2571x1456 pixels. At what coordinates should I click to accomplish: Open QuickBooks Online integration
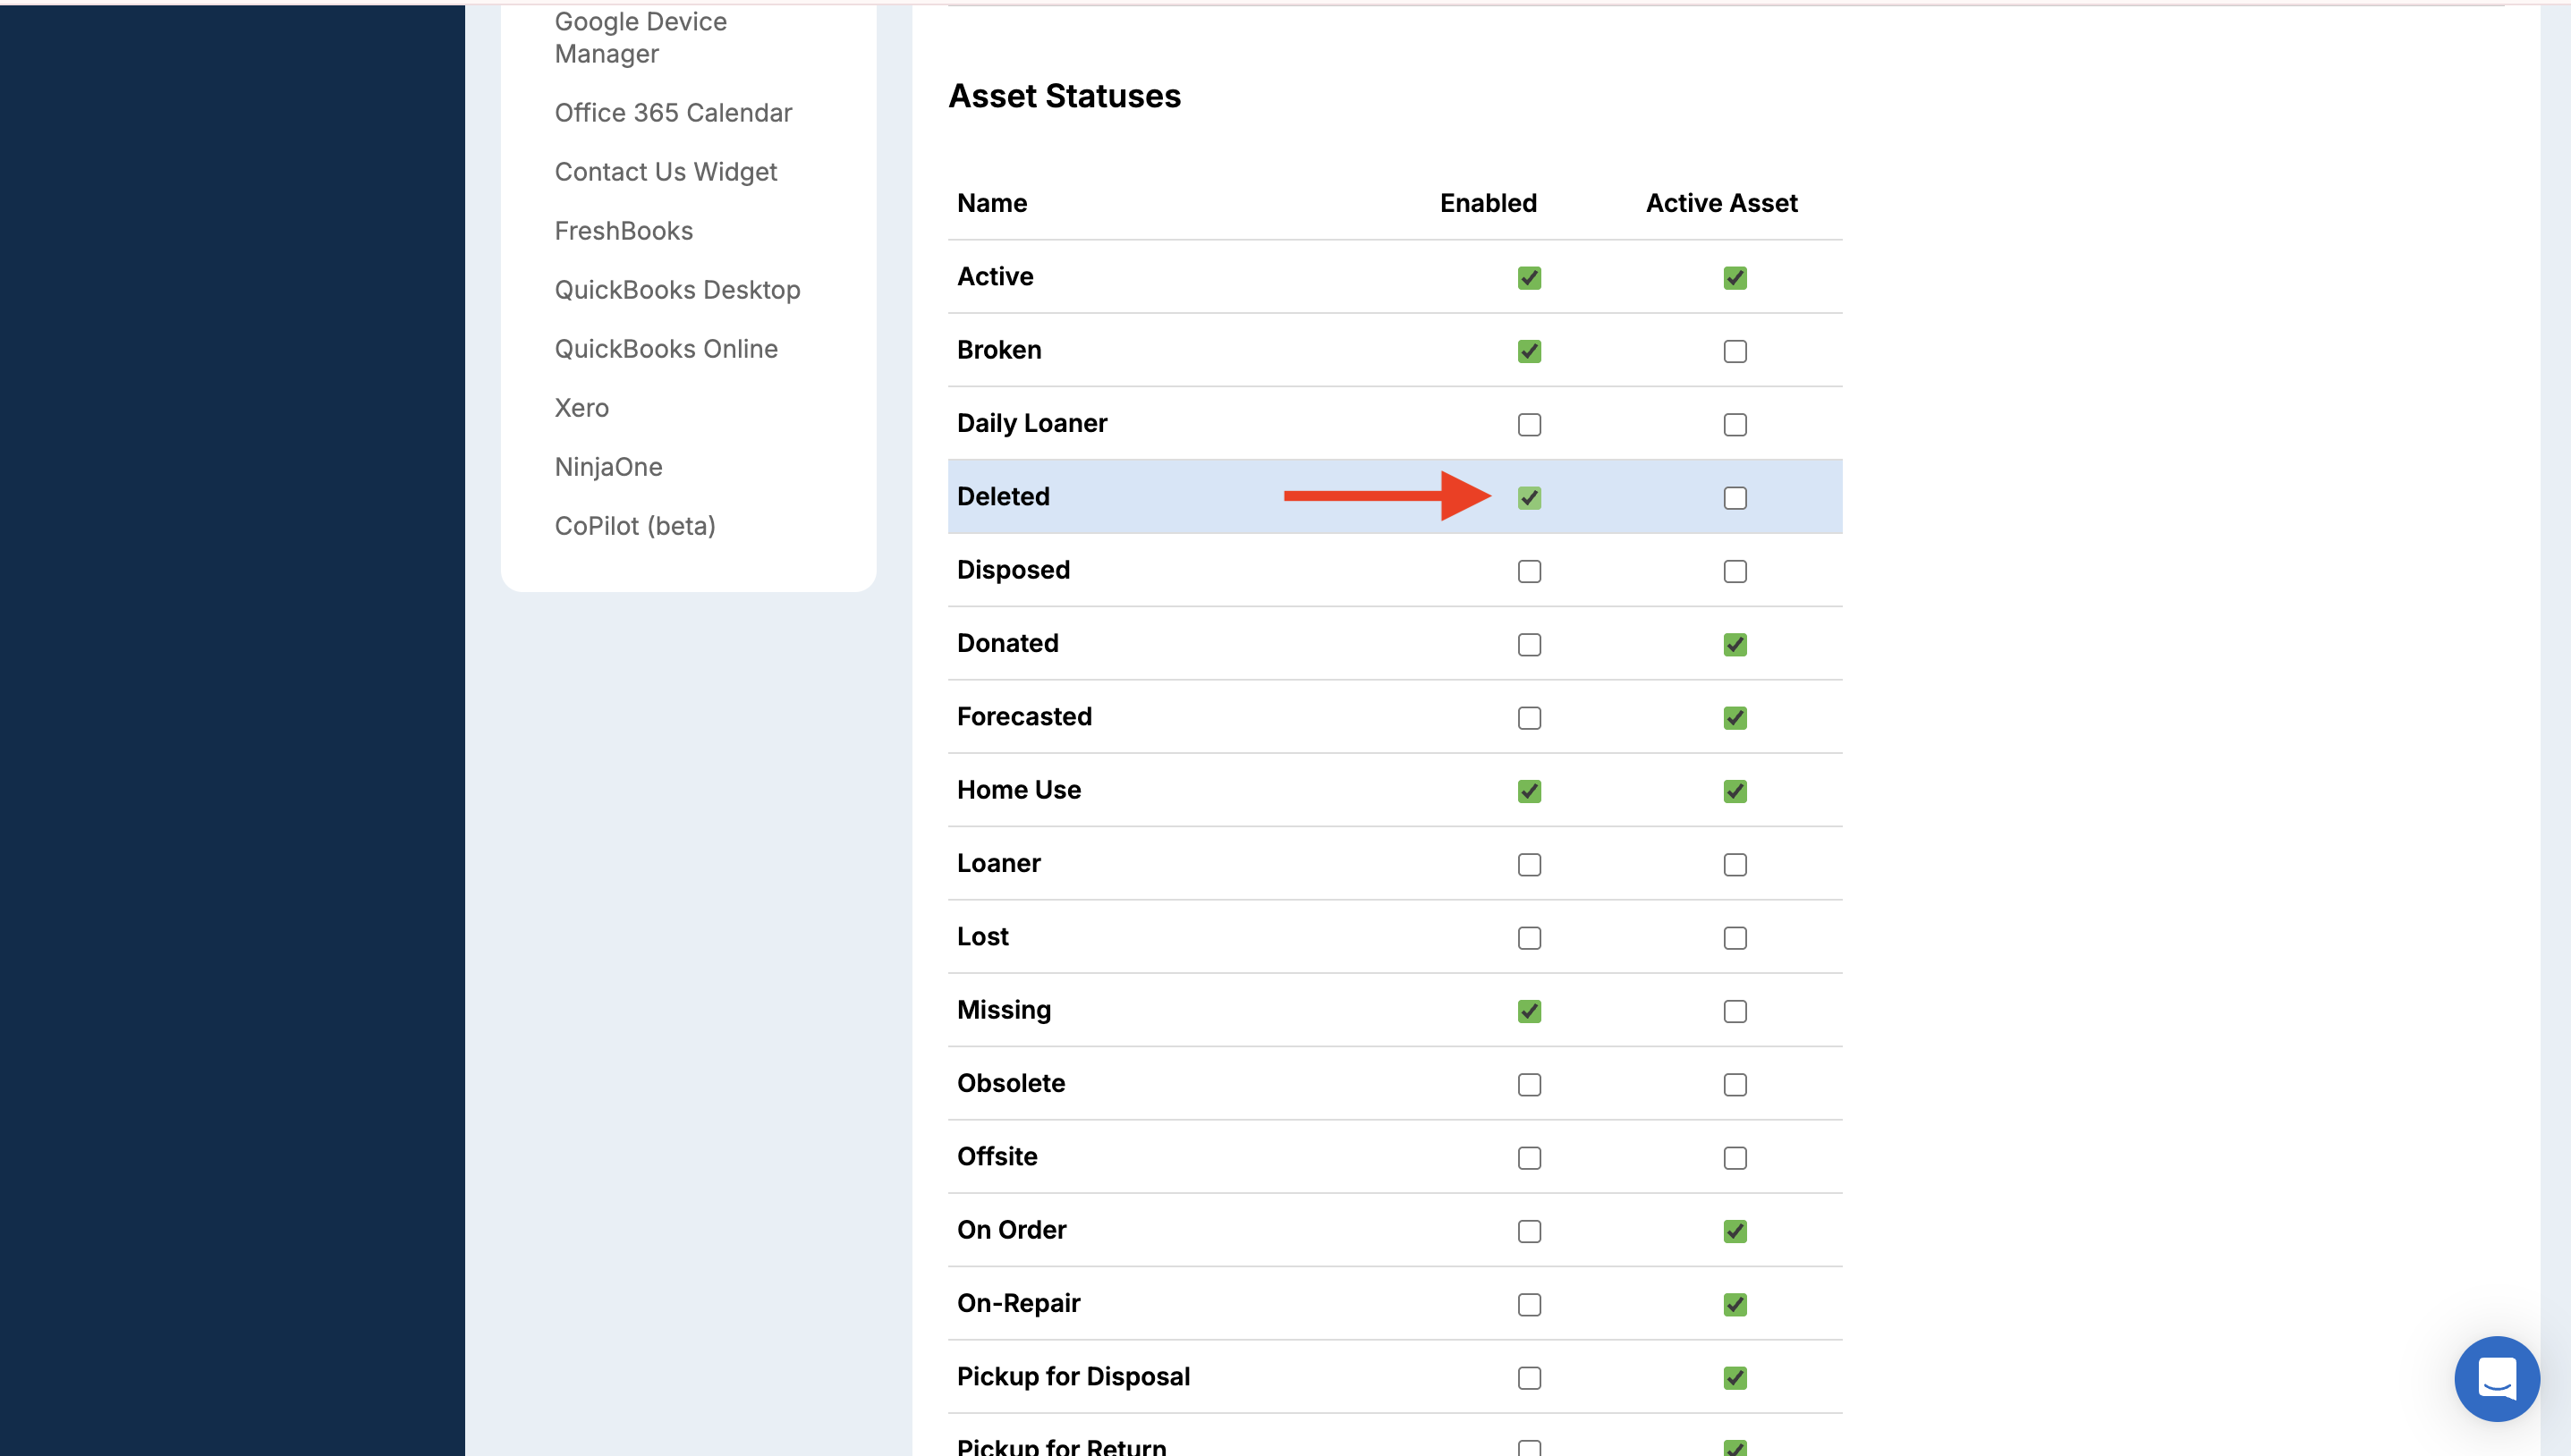[x=665, y=349]
